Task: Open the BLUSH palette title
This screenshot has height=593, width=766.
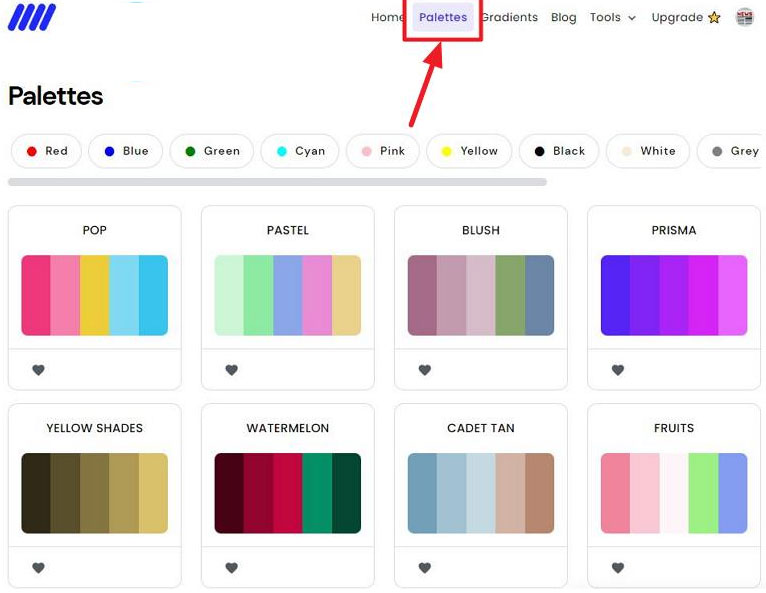Action: pos(481,230)
